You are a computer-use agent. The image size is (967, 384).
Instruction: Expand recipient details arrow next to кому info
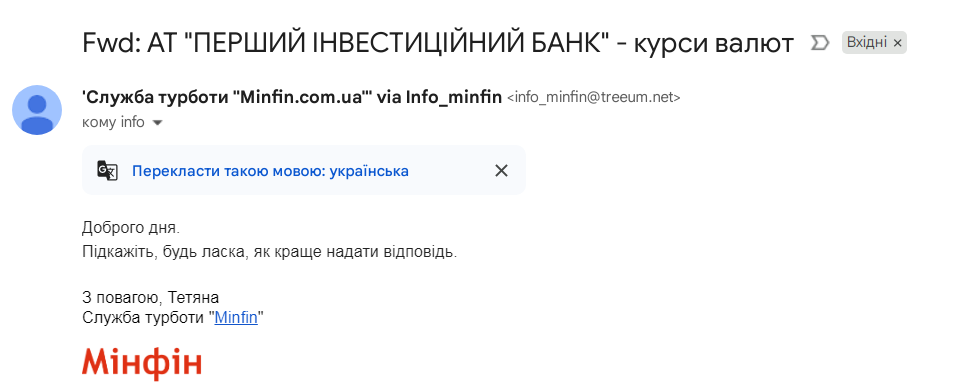(157, 123)
